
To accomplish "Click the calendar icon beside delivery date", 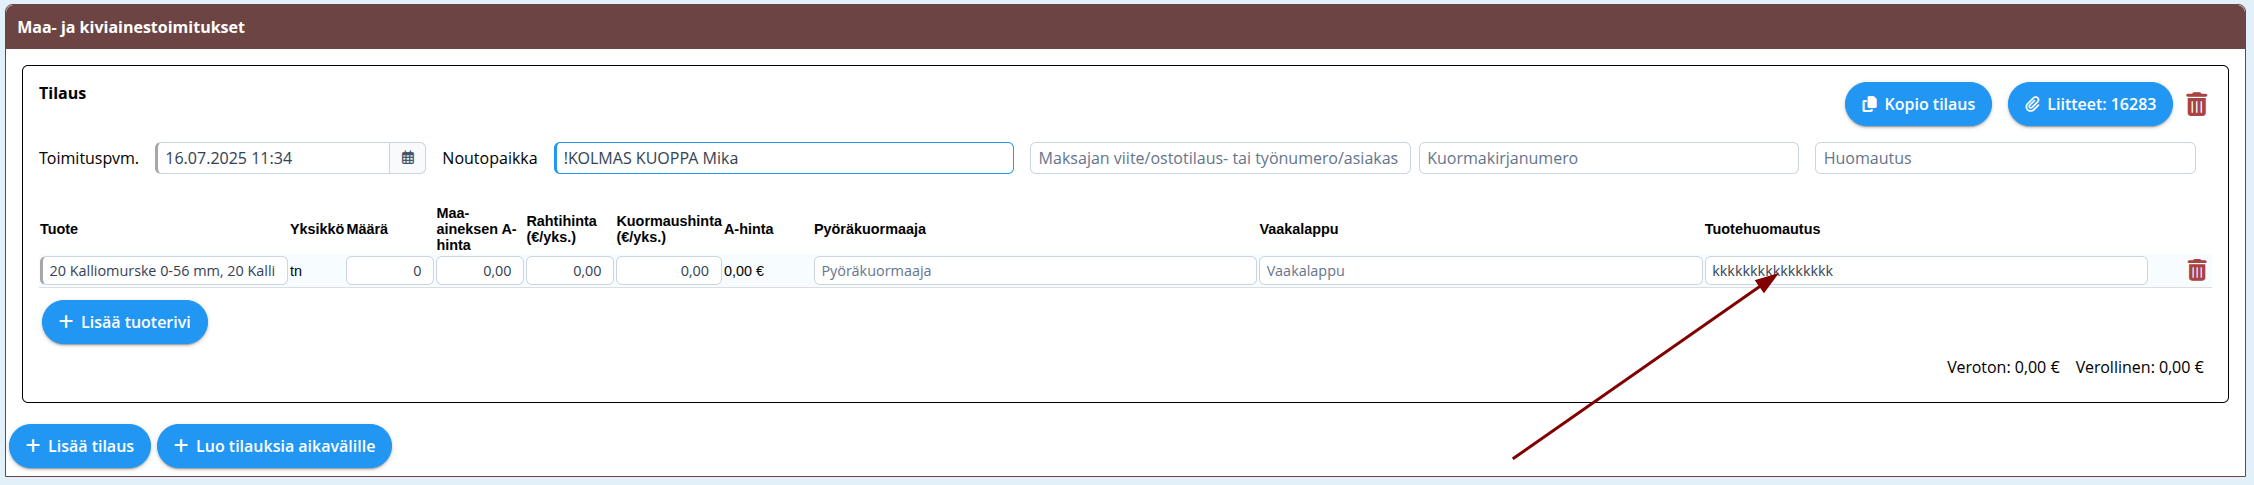I will pos(407,158).
